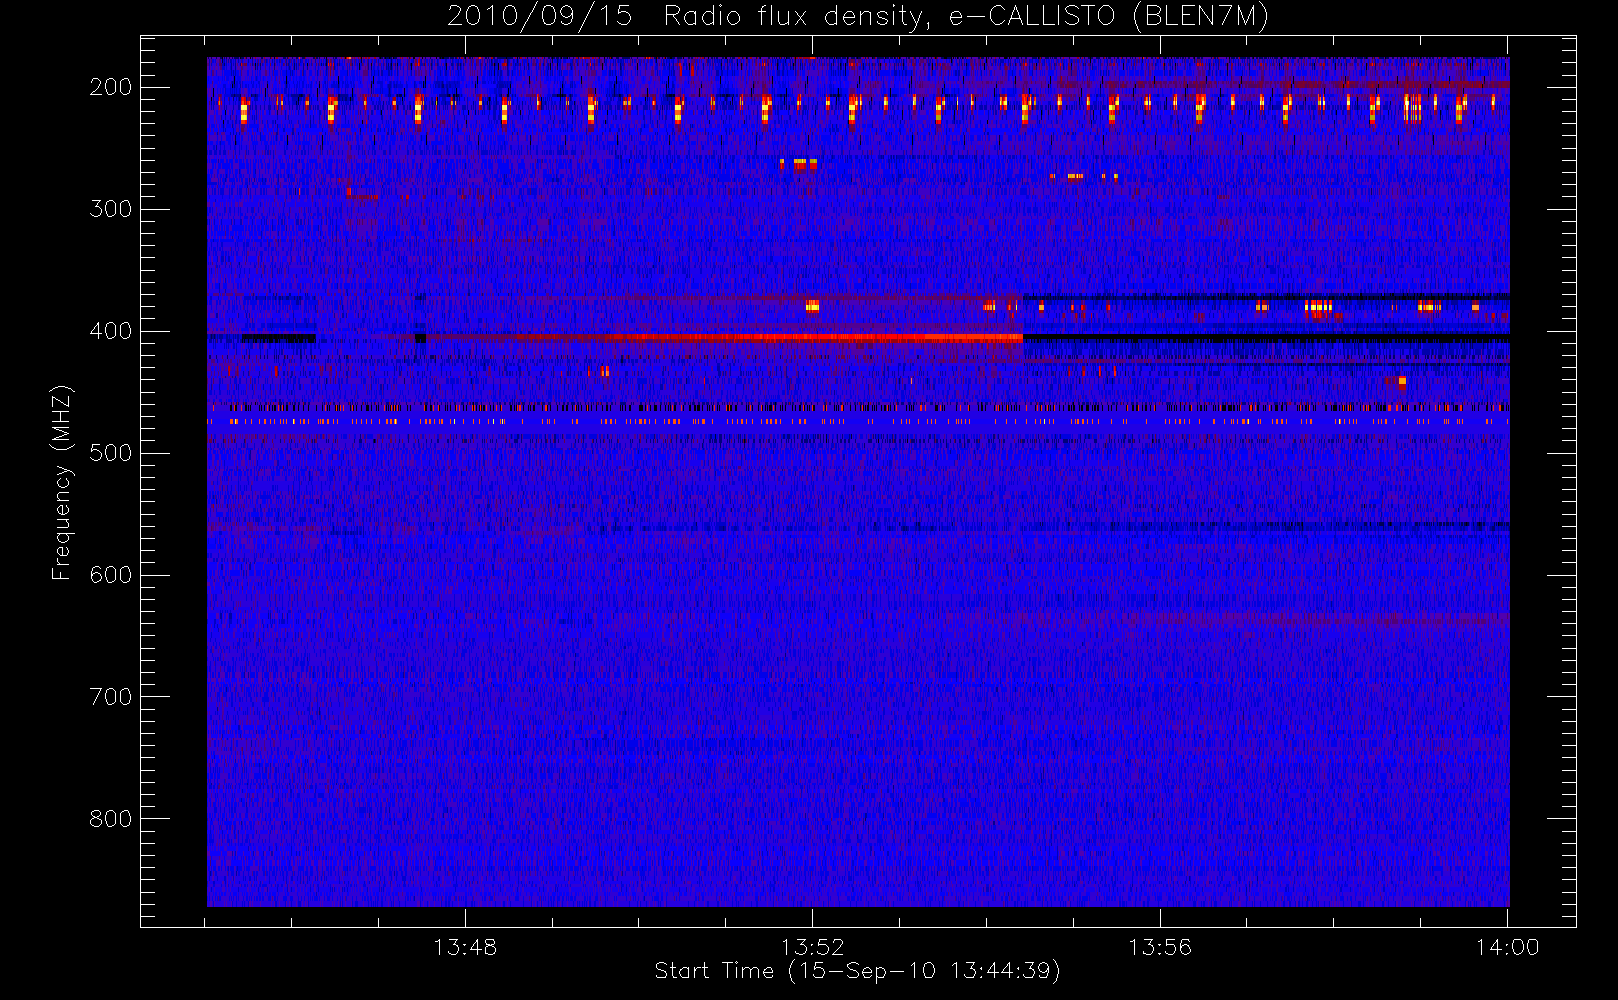This screenshot has height=1000, width=1618.
Task: Click the 14:00 time tick label
Action: pyautogui.click(x=1508, y=947)
